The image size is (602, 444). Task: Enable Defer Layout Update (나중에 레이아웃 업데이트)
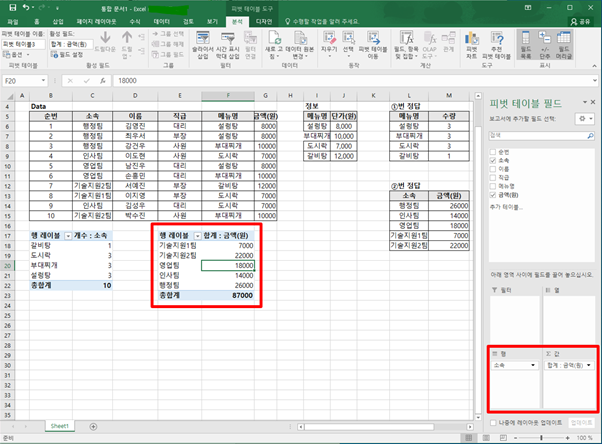[493, 422]
